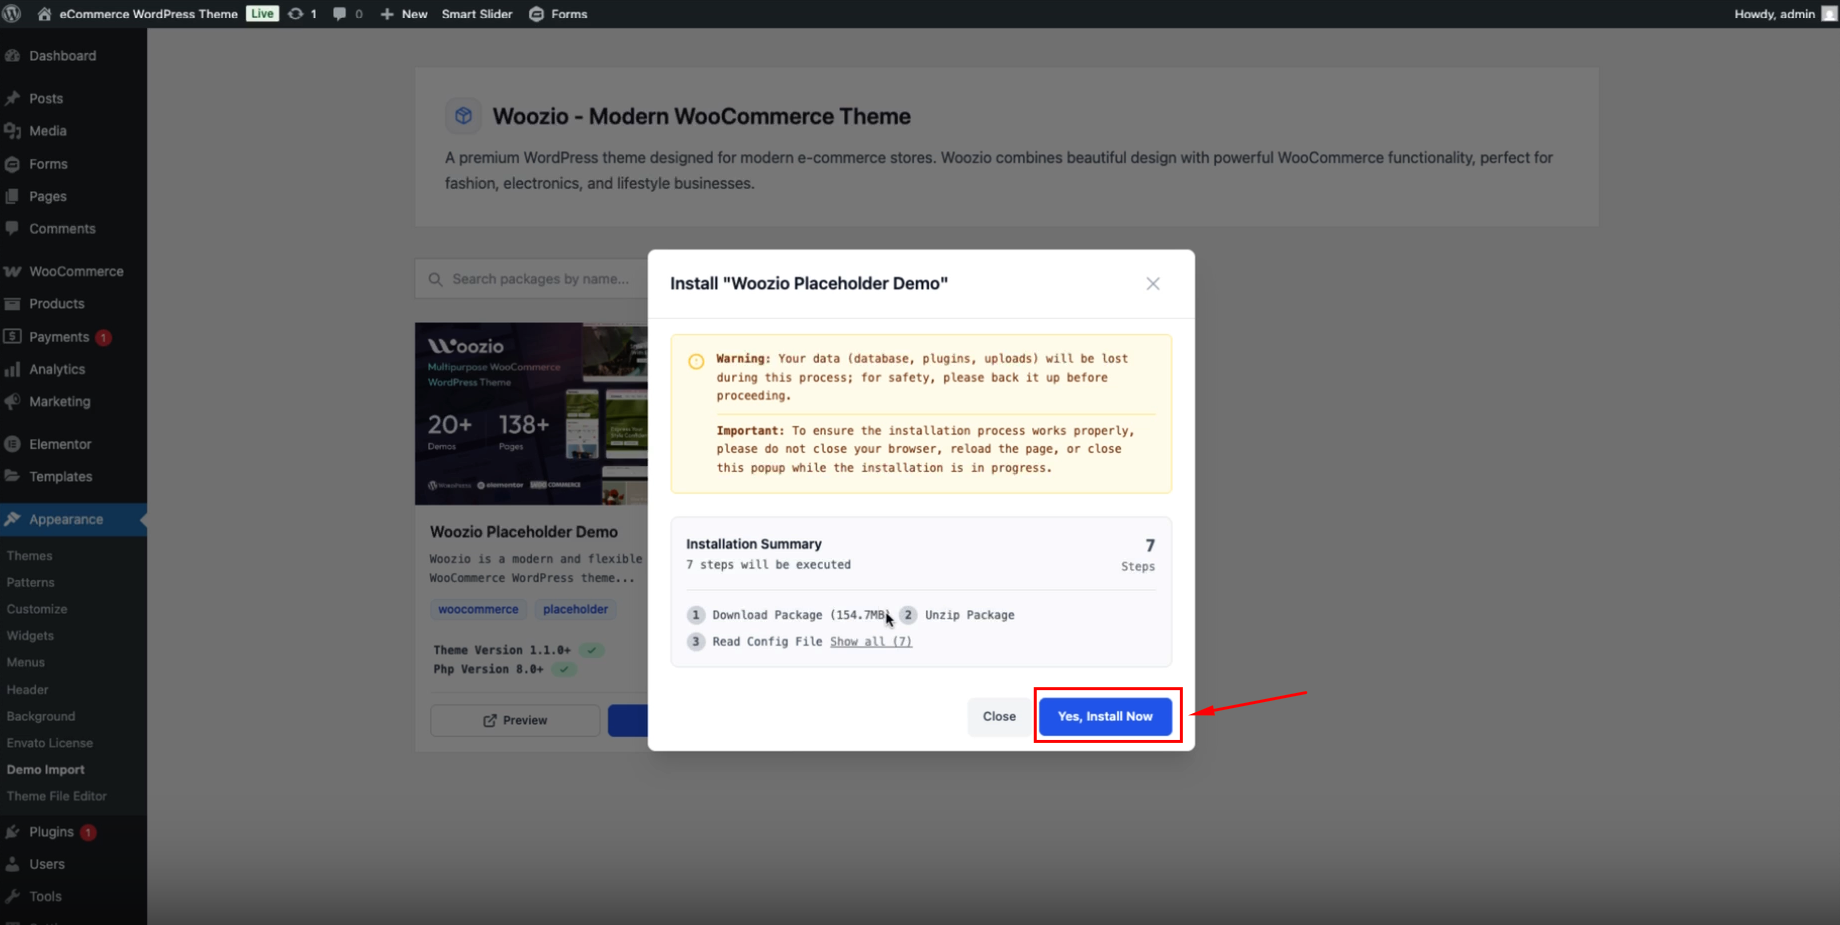Click the updates refresh icon
1840x925 pixels.
(296, 14)
